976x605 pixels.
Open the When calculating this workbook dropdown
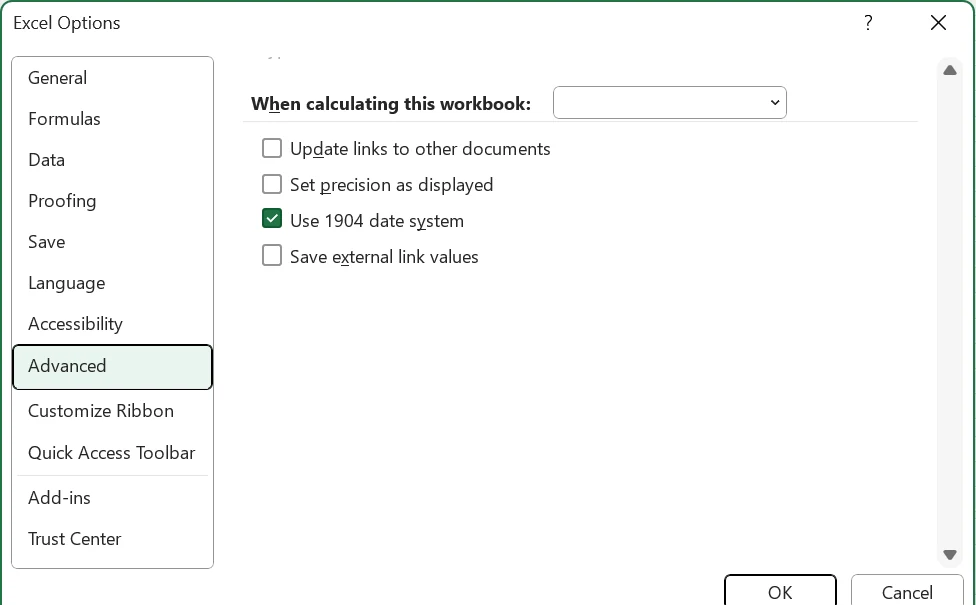[670, 103]
